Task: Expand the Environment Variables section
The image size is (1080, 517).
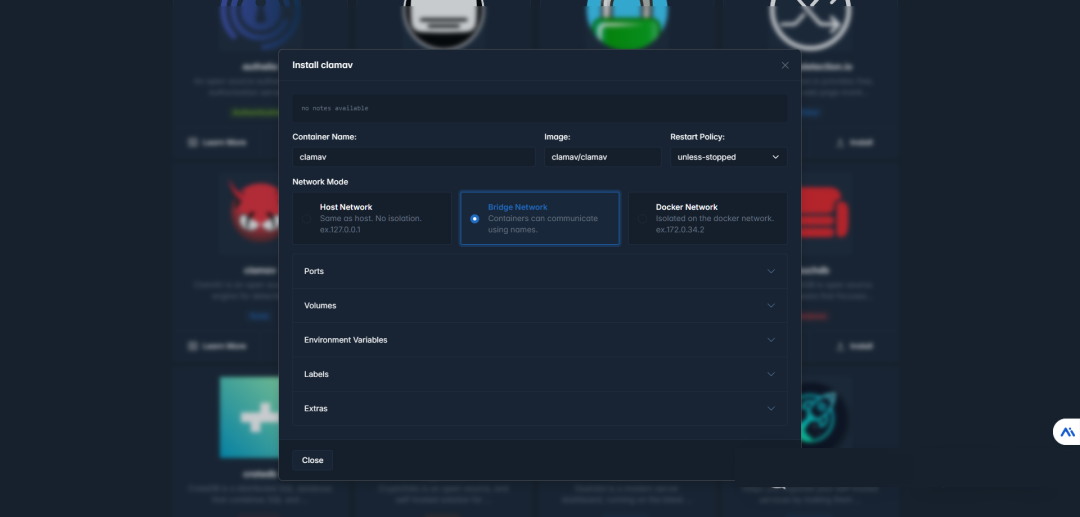Action: (x=539, y=340)
